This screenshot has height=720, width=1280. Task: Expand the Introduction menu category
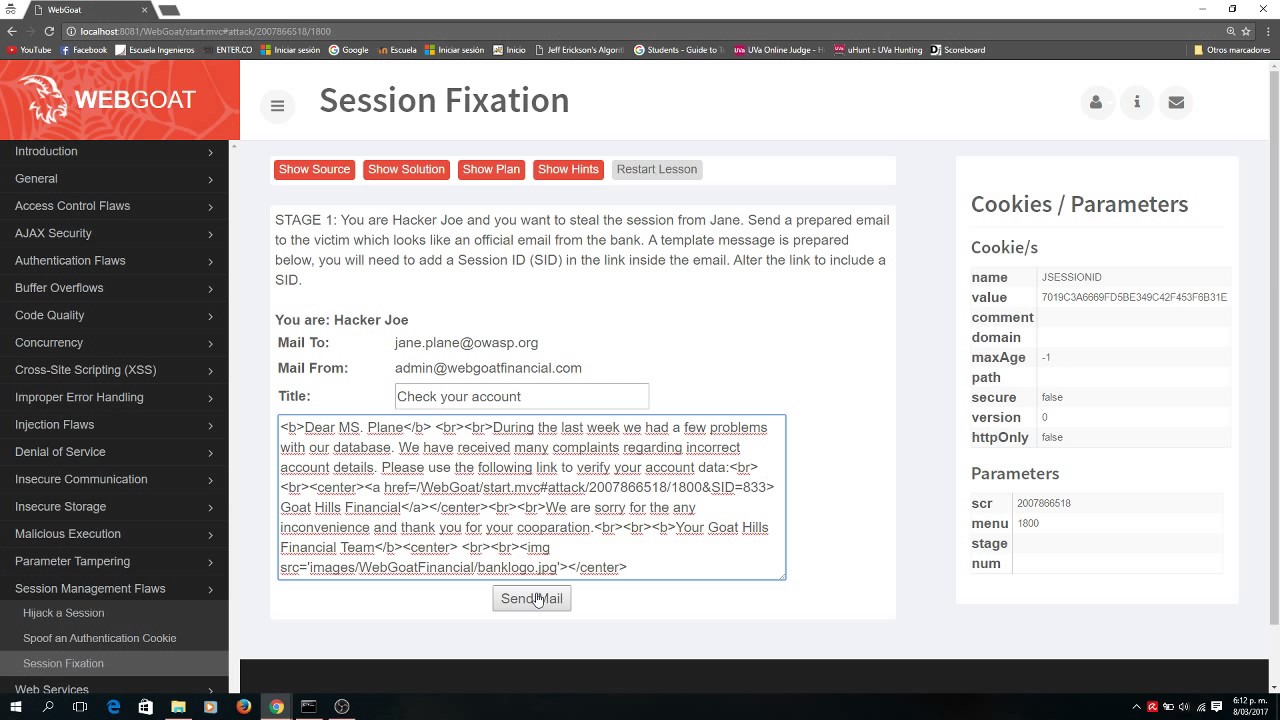pos(114,151)
